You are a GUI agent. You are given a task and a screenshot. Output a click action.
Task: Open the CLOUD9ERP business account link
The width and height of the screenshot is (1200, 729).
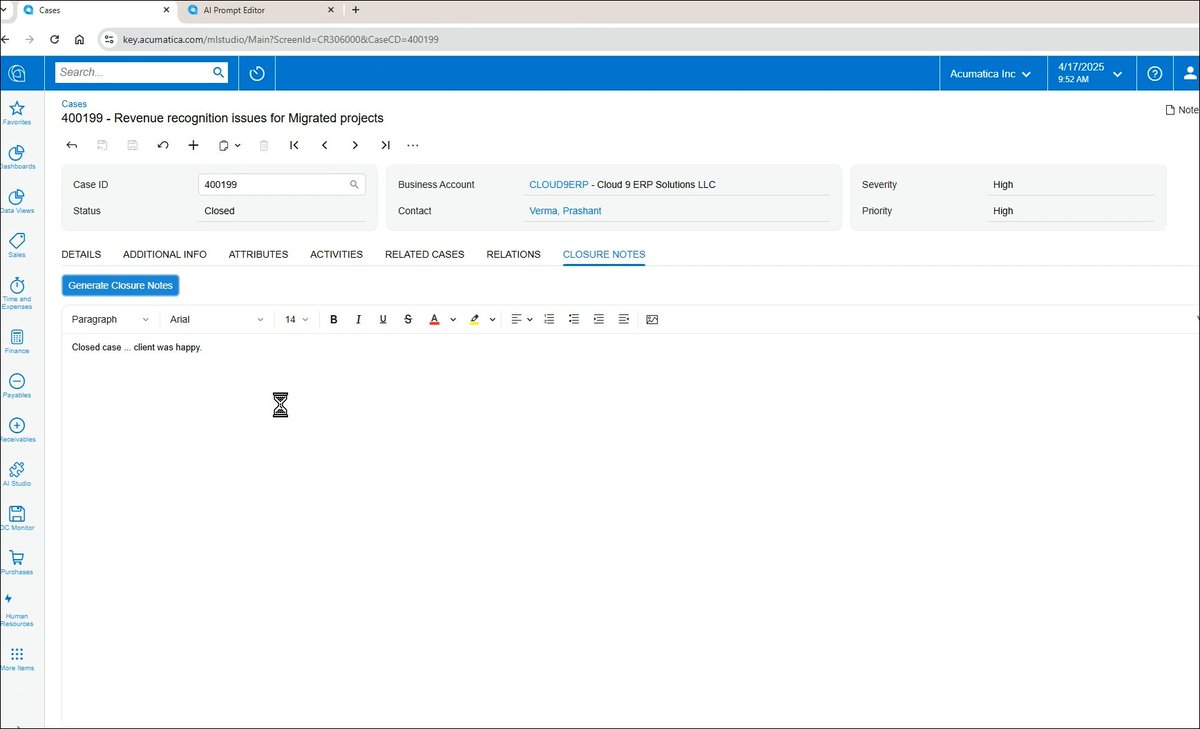pos(558,185)
